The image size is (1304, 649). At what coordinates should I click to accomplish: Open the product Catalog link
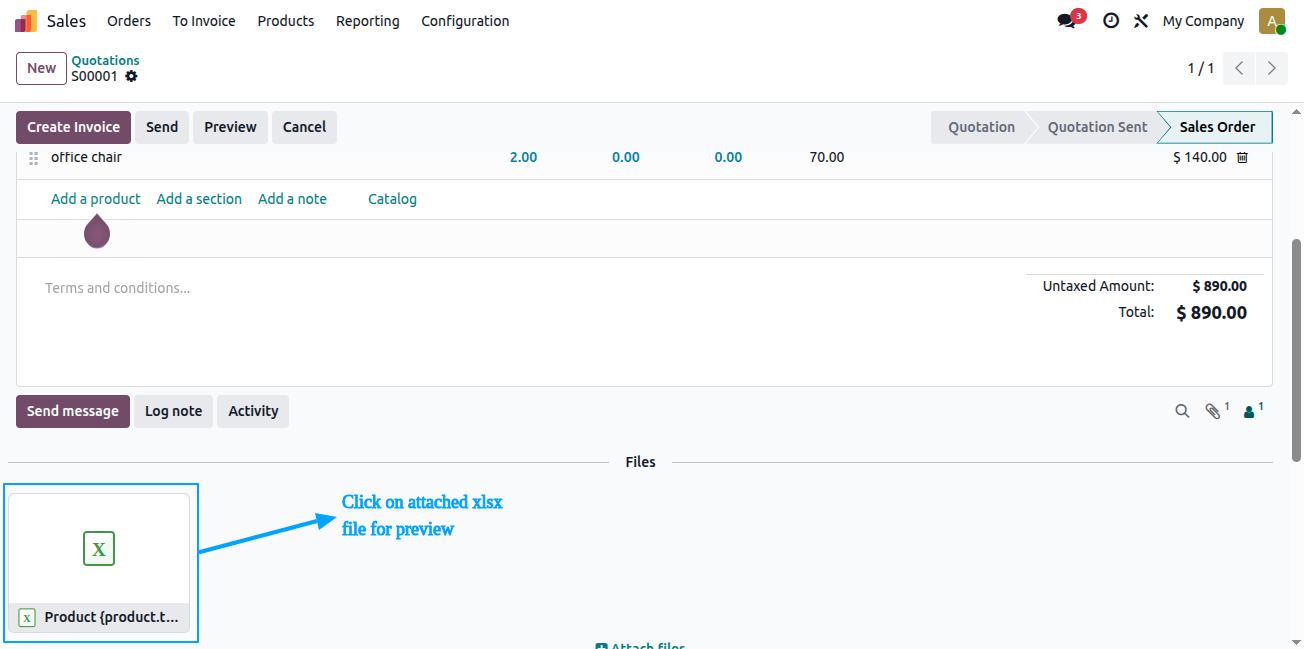tap(392, 199)
